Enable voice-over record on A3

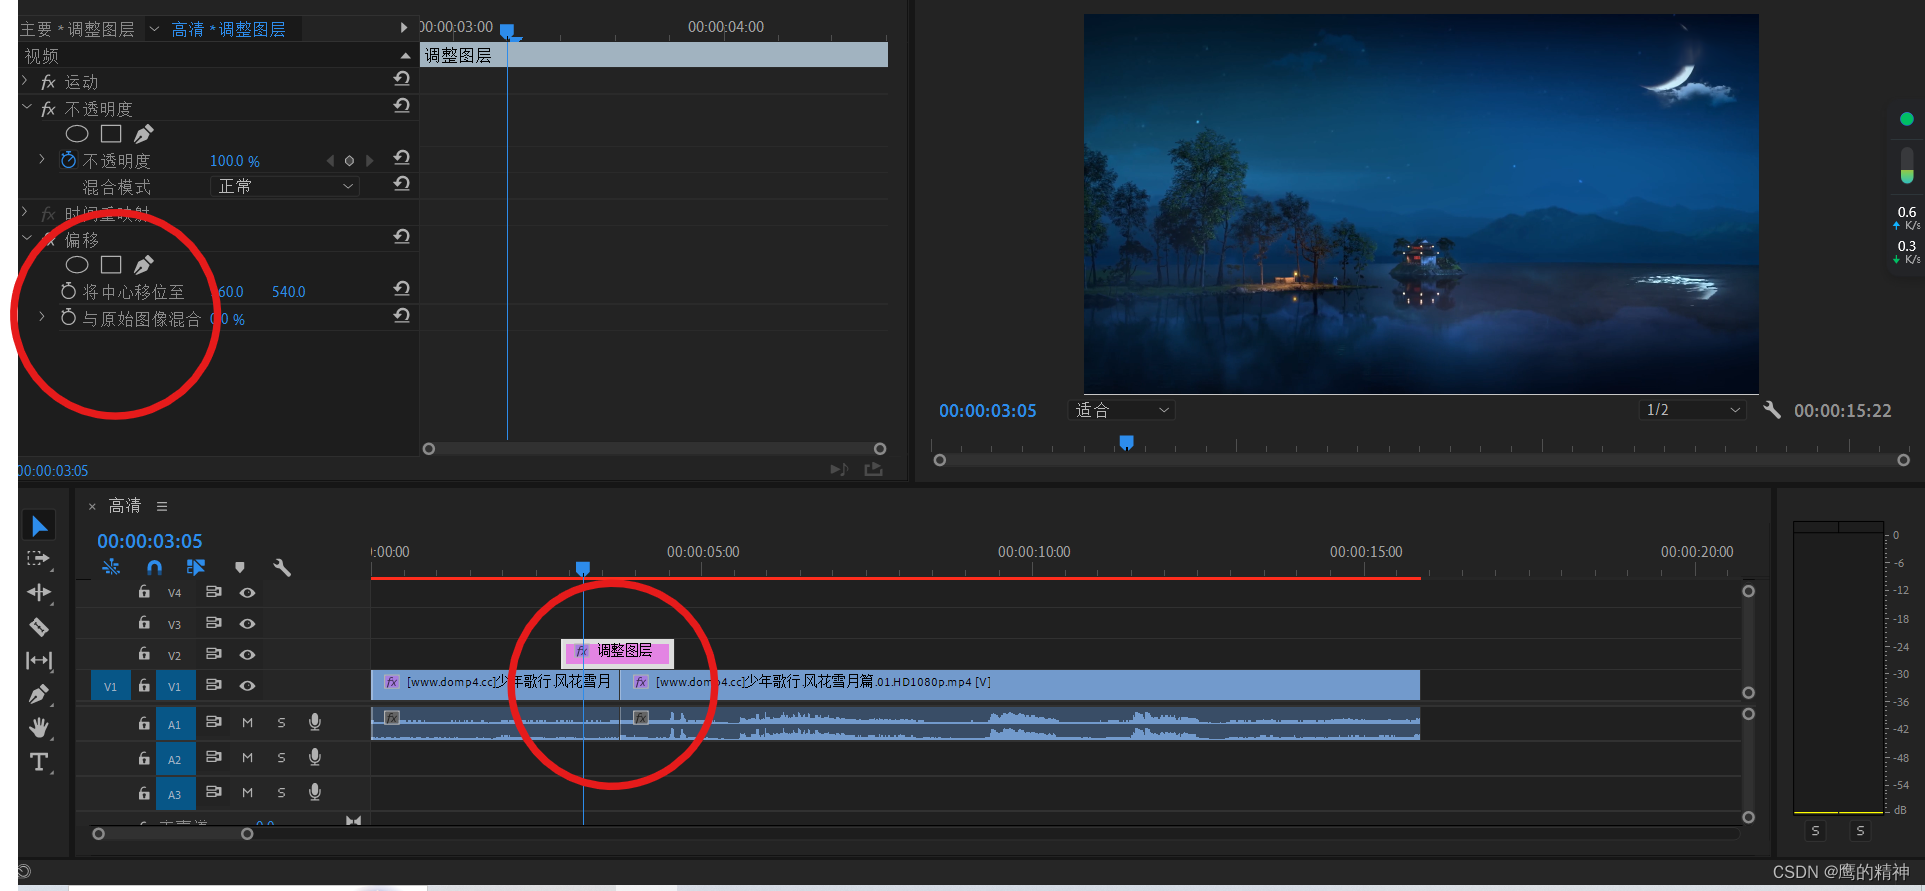pyautogui.click(x=315, y=792)
